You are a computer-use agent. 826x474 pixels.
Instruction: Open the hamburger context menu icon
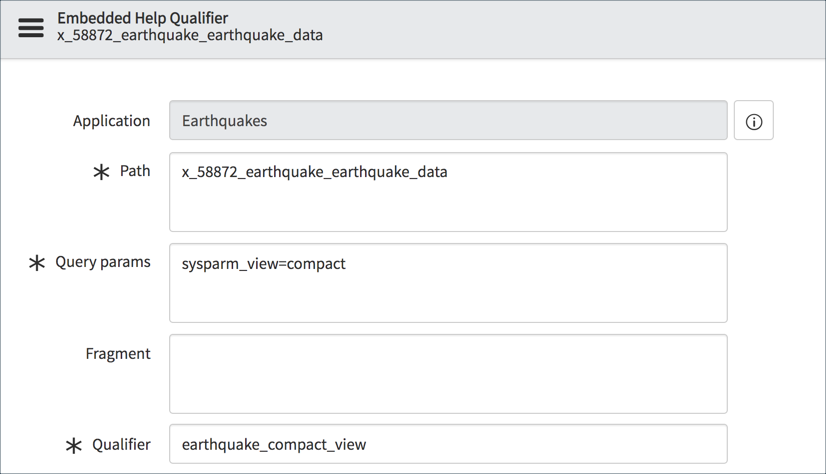point(31,28)
